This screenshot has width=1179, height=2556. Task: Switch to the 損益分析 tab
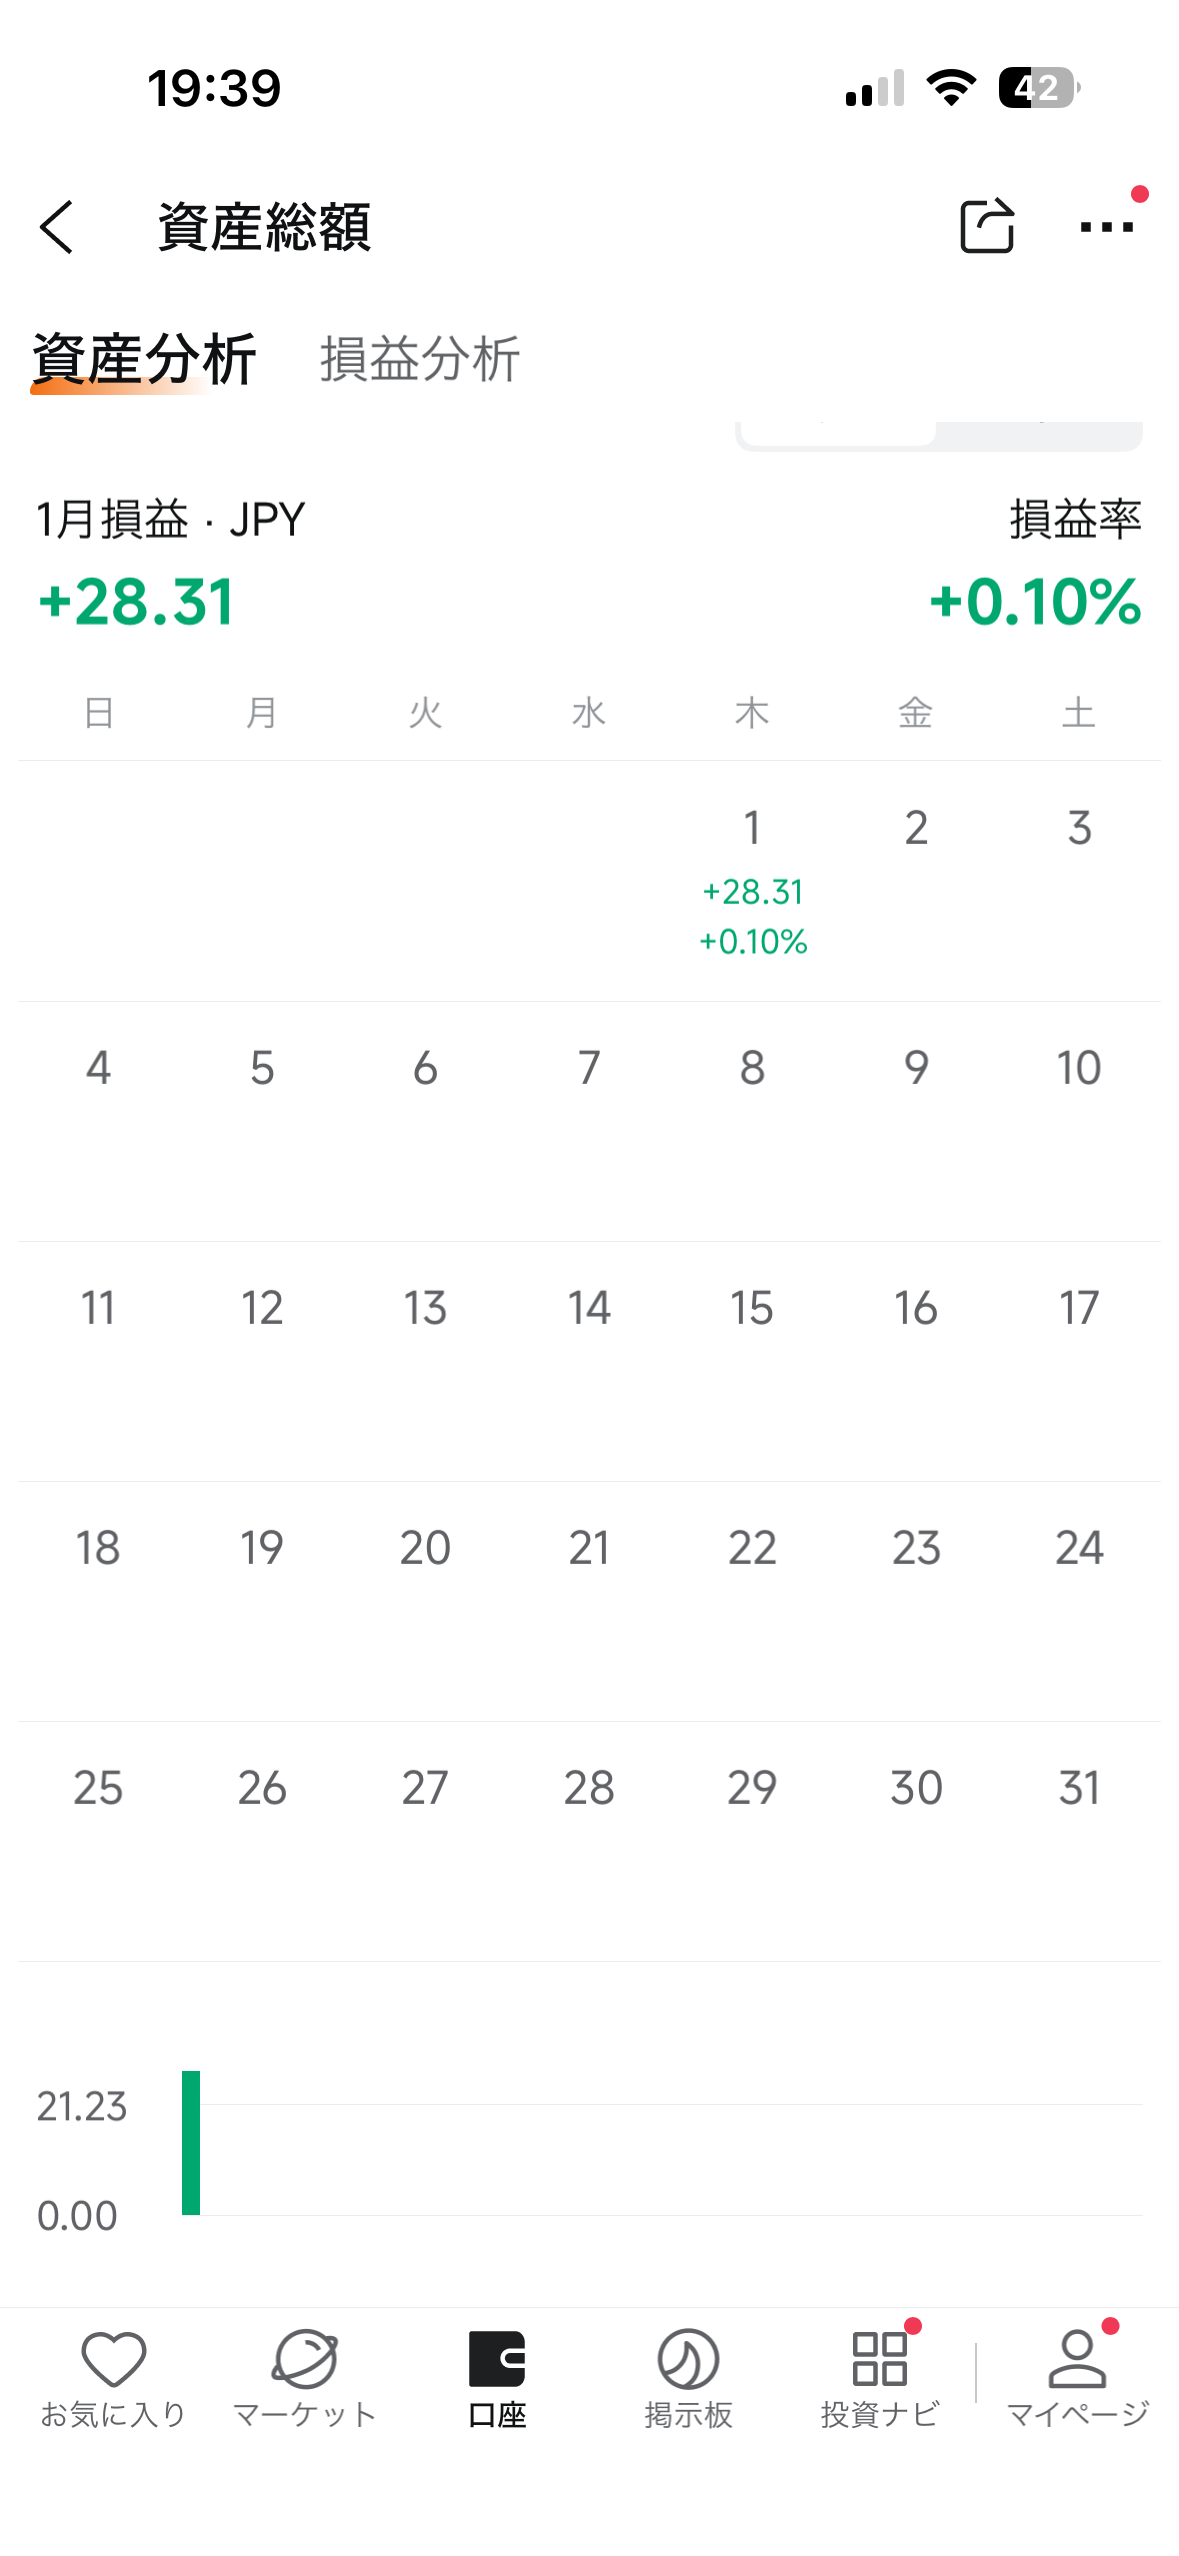(420, 359)
